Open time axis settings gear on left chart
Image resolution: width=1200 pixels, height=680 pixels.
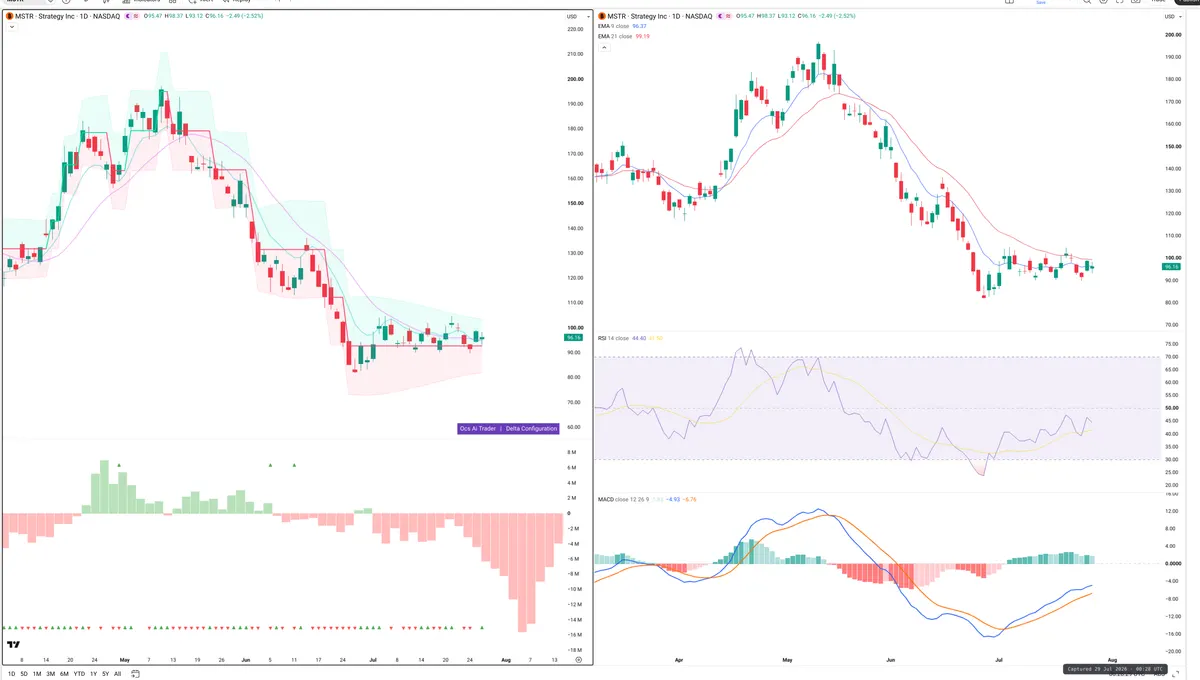[x=578, y=660]
